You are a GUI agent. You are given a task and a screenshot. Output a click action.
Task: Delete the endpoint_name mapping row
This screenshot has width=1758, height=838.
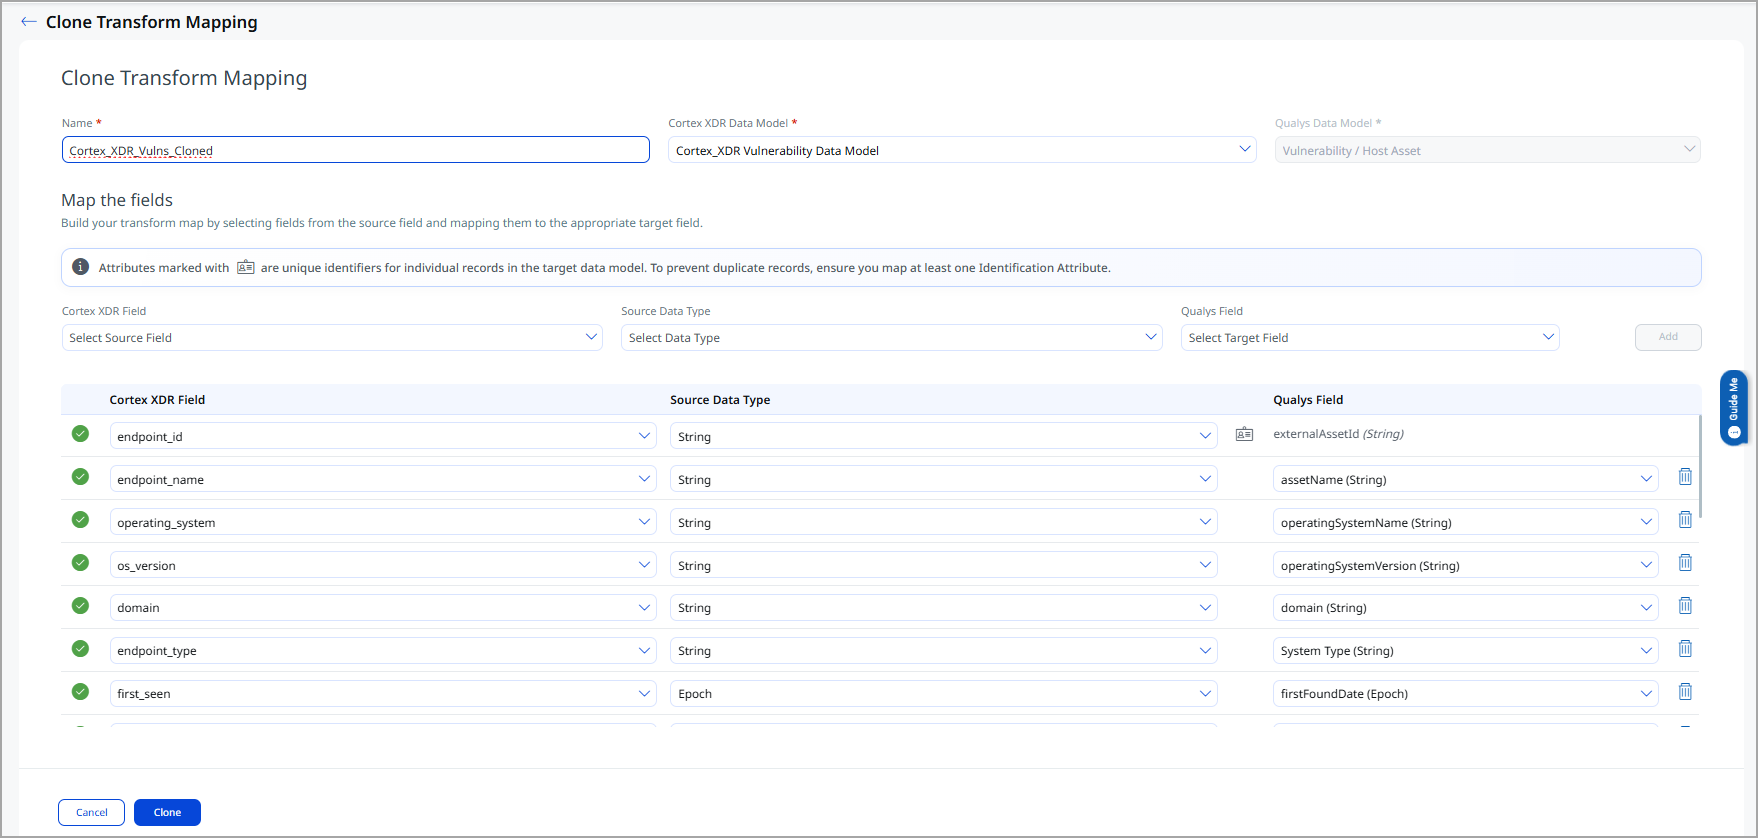click(1685, 477)
